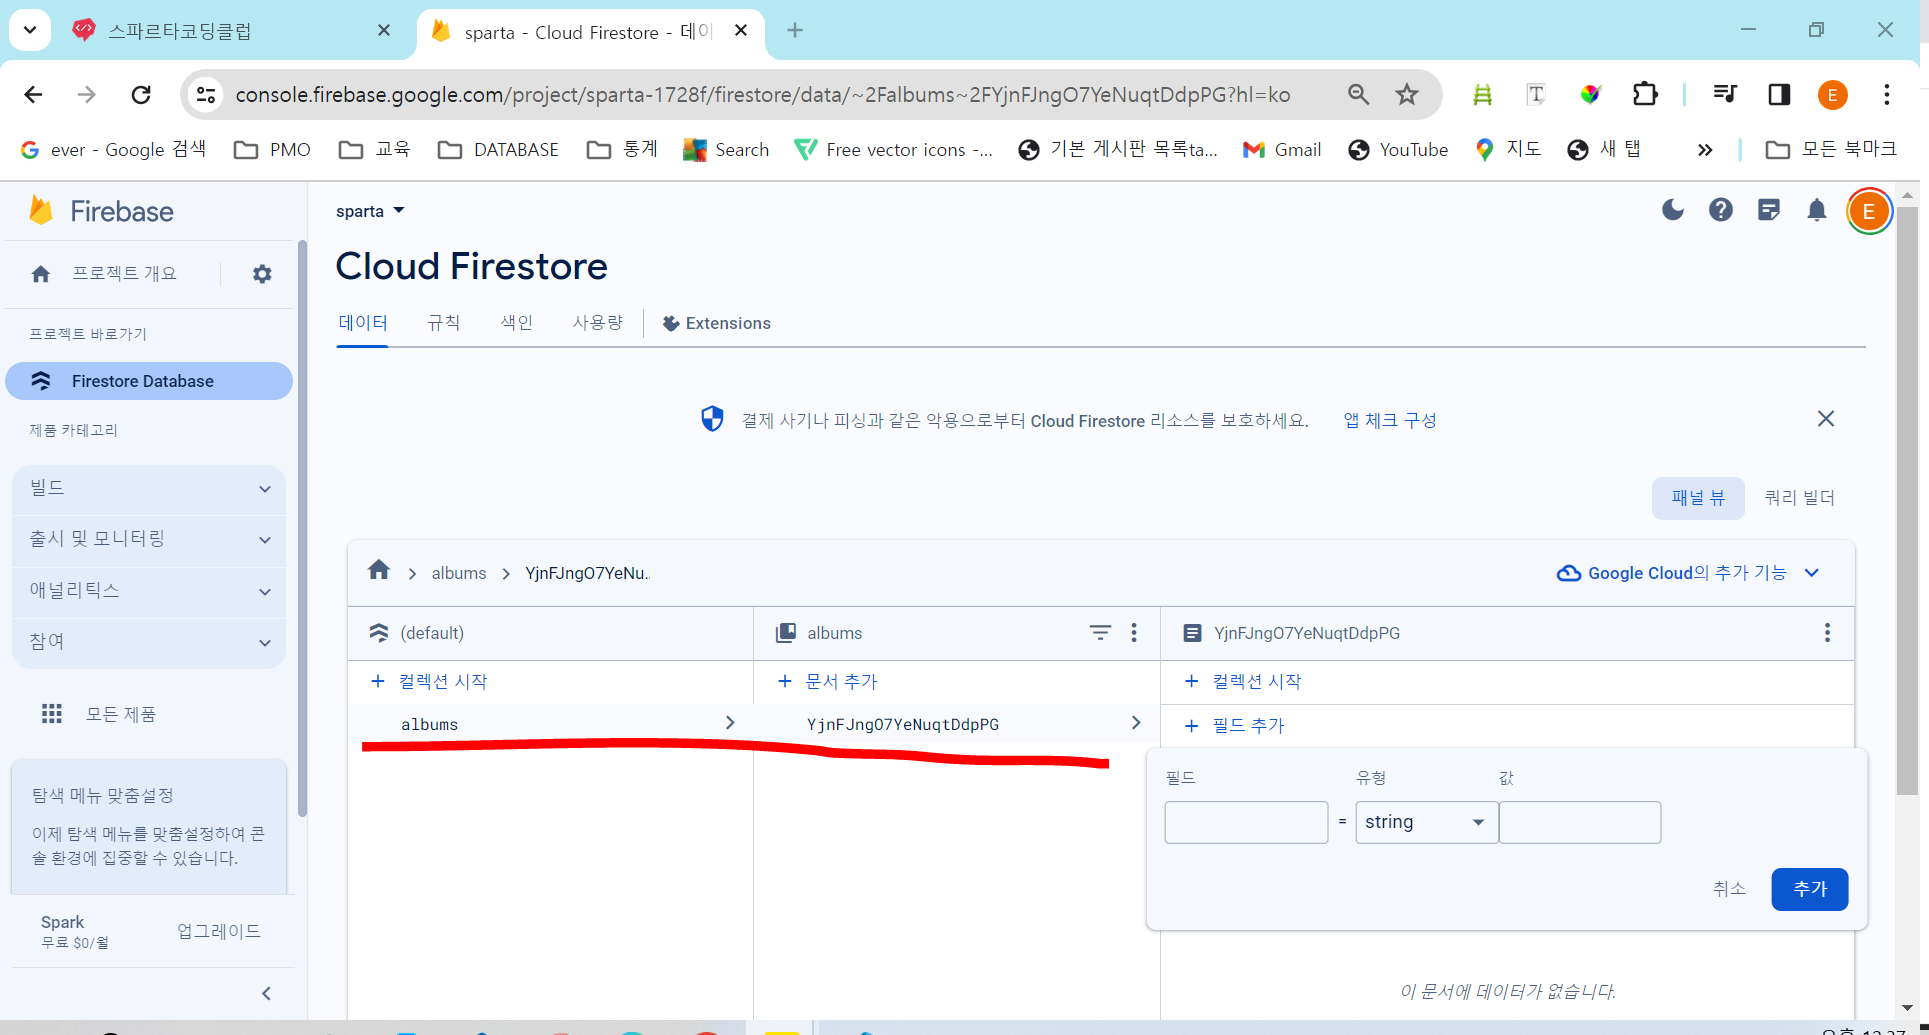Image resolution: width=1929 pixels, height=1035 pixels.
Task: Open the Firebase logo home link
Action: 102,211
